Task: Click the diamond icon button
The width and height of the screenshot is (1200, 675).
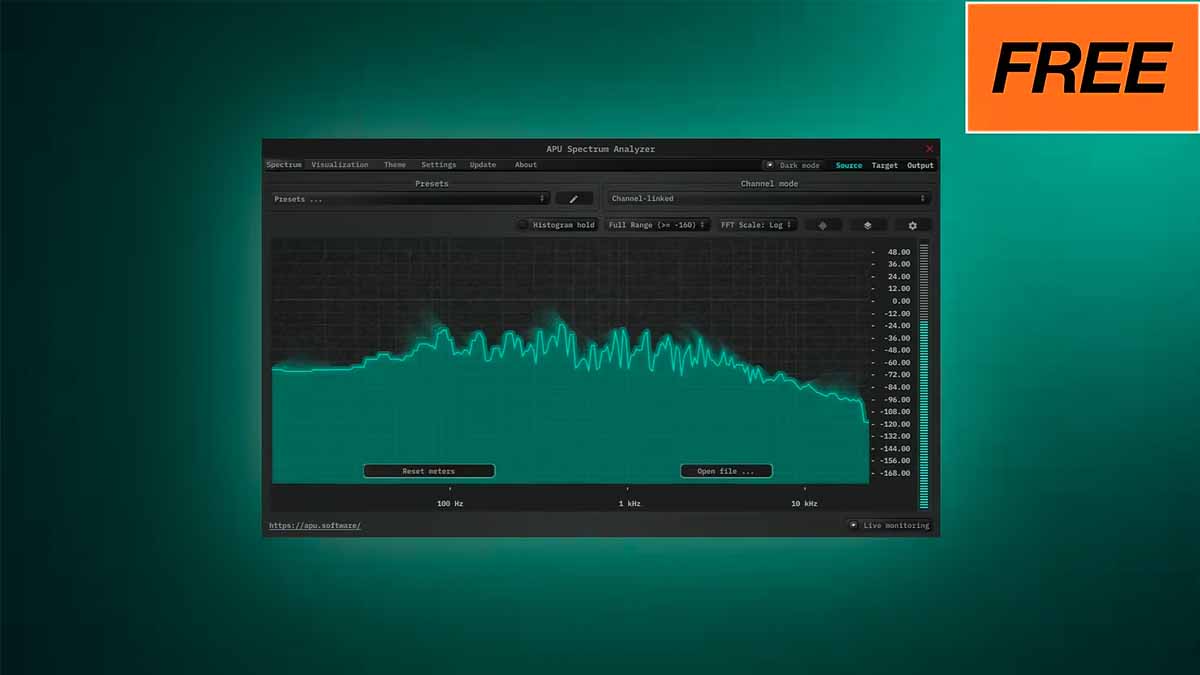Action: coord(823,225)
